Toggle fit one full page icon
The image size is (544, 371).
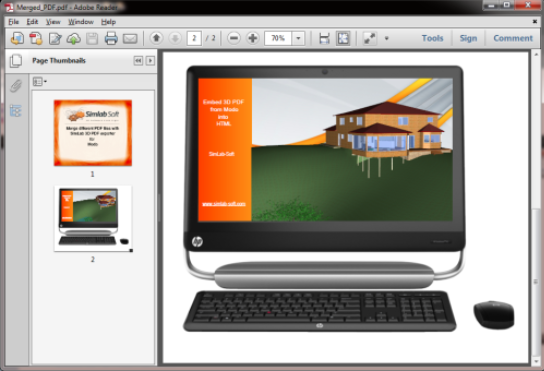343,38
